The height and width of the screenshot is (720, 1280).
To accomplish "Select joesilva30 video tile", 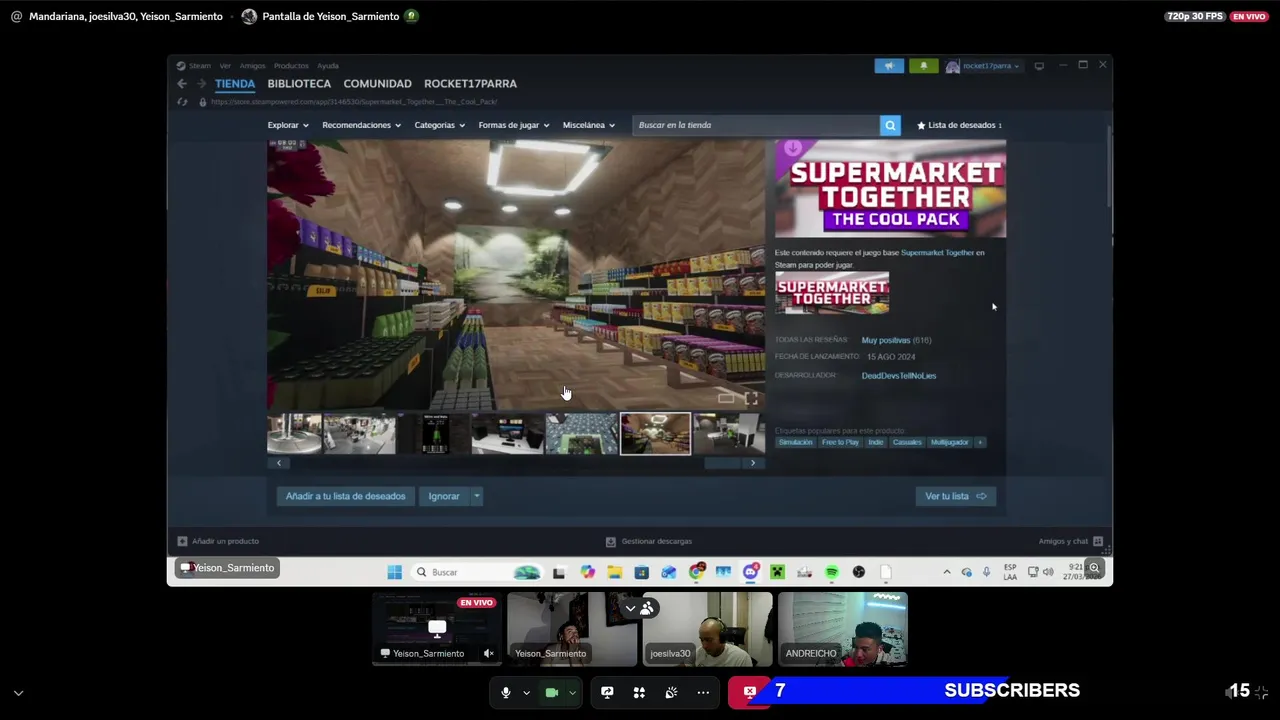I will pos(705,629).
